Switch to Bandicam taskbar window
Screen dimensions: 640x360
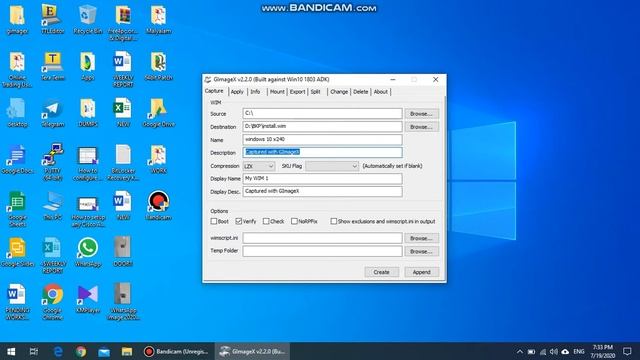tap(177, 351)
